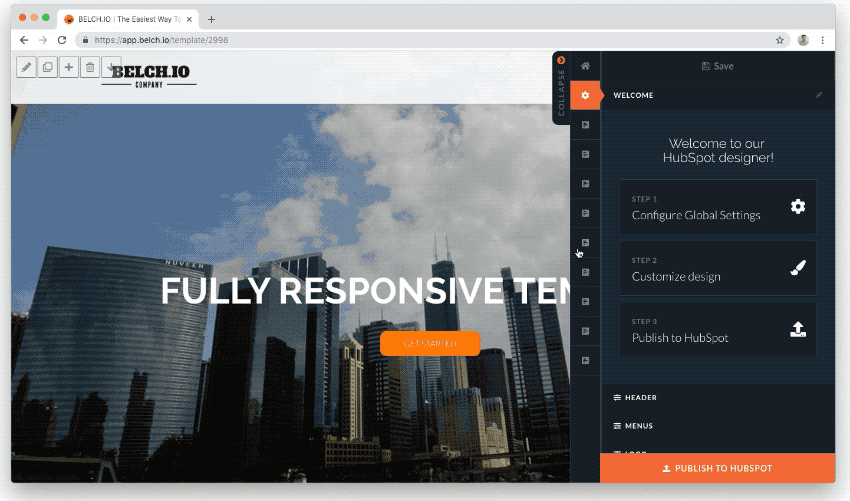850x501 pixels.
Task: Open the home icon in designer sidebar
Action: 585,66
